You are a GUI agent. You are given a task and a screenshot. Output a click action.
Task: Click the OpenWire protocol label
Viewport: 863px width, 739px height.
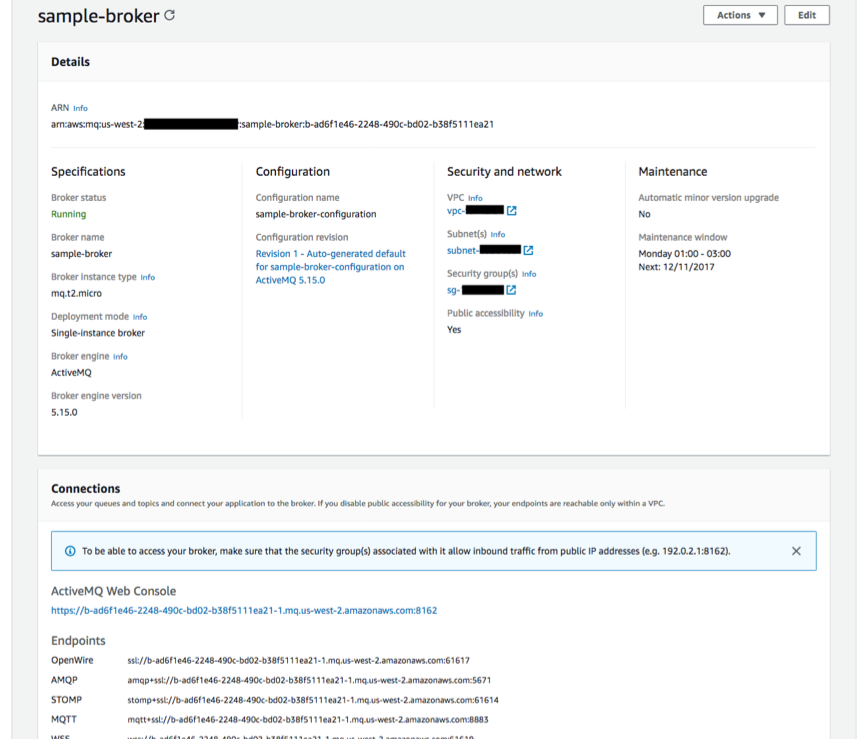(x=72, y=660)
